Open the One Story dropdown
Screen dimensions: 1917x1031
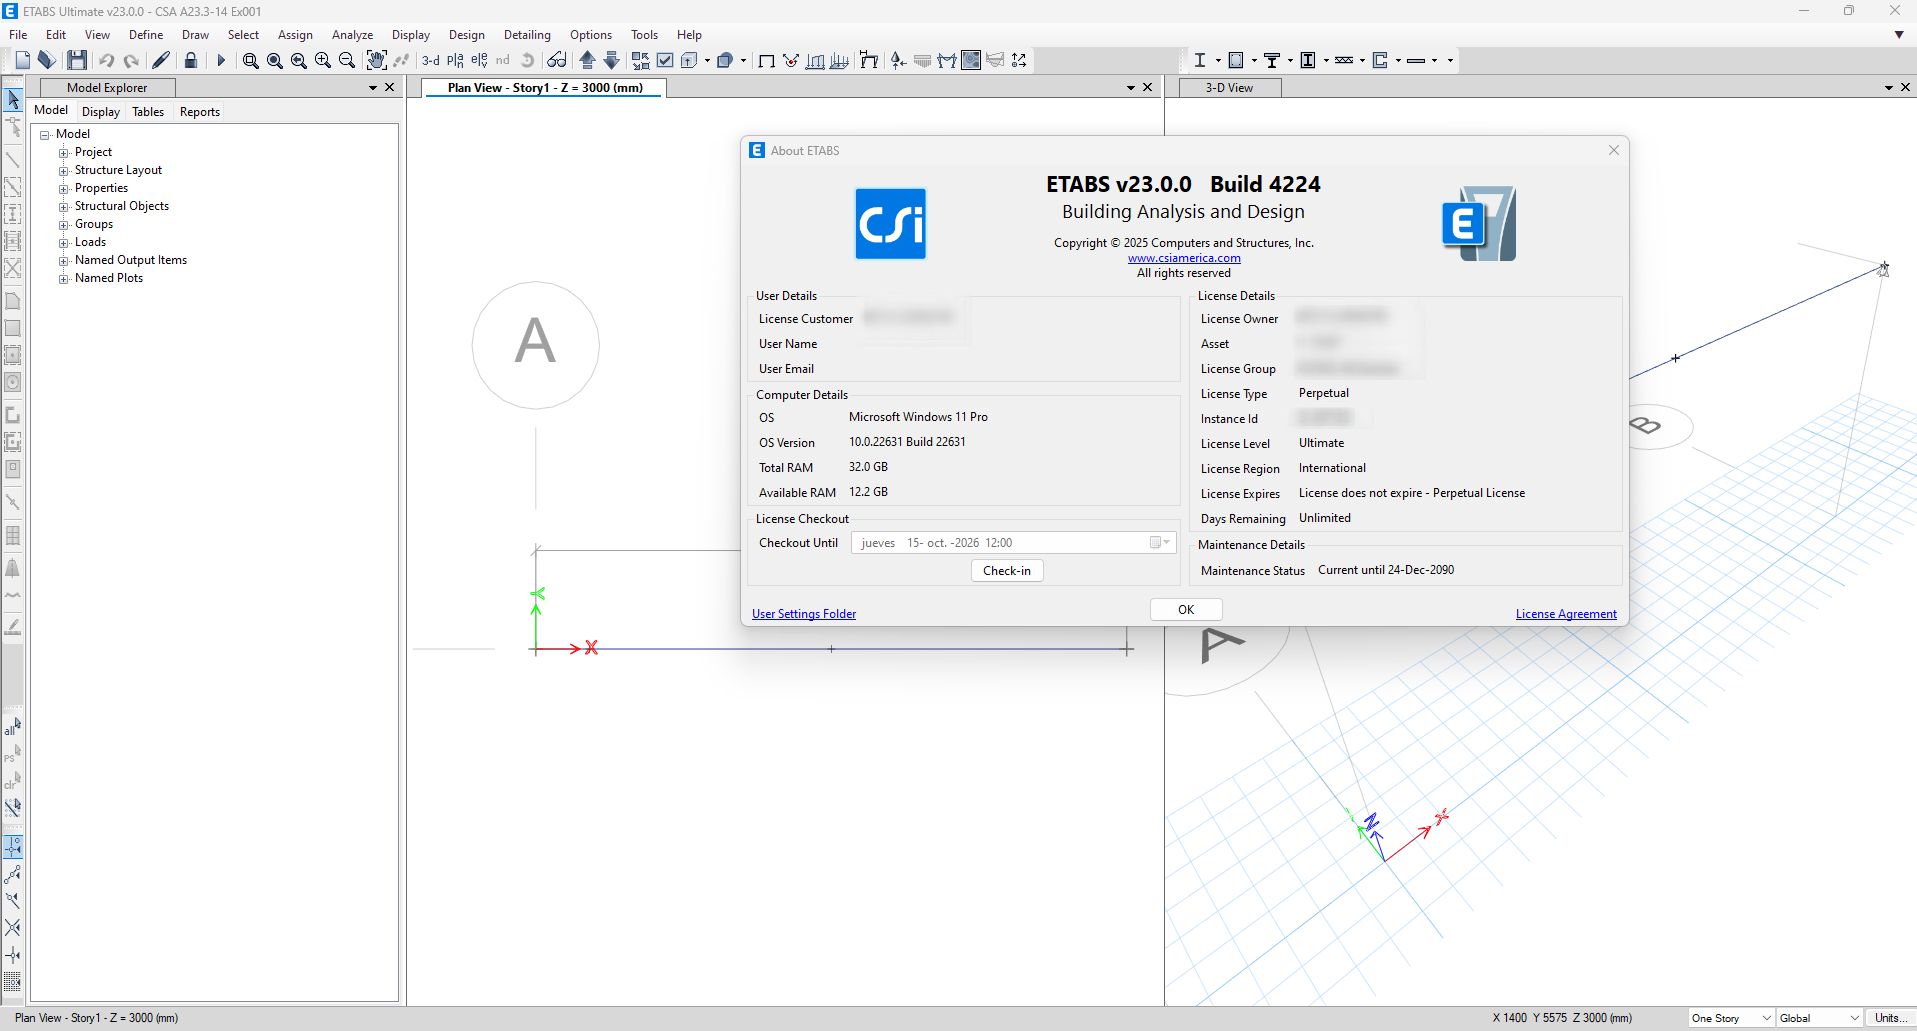[x=1731, y=1018]
